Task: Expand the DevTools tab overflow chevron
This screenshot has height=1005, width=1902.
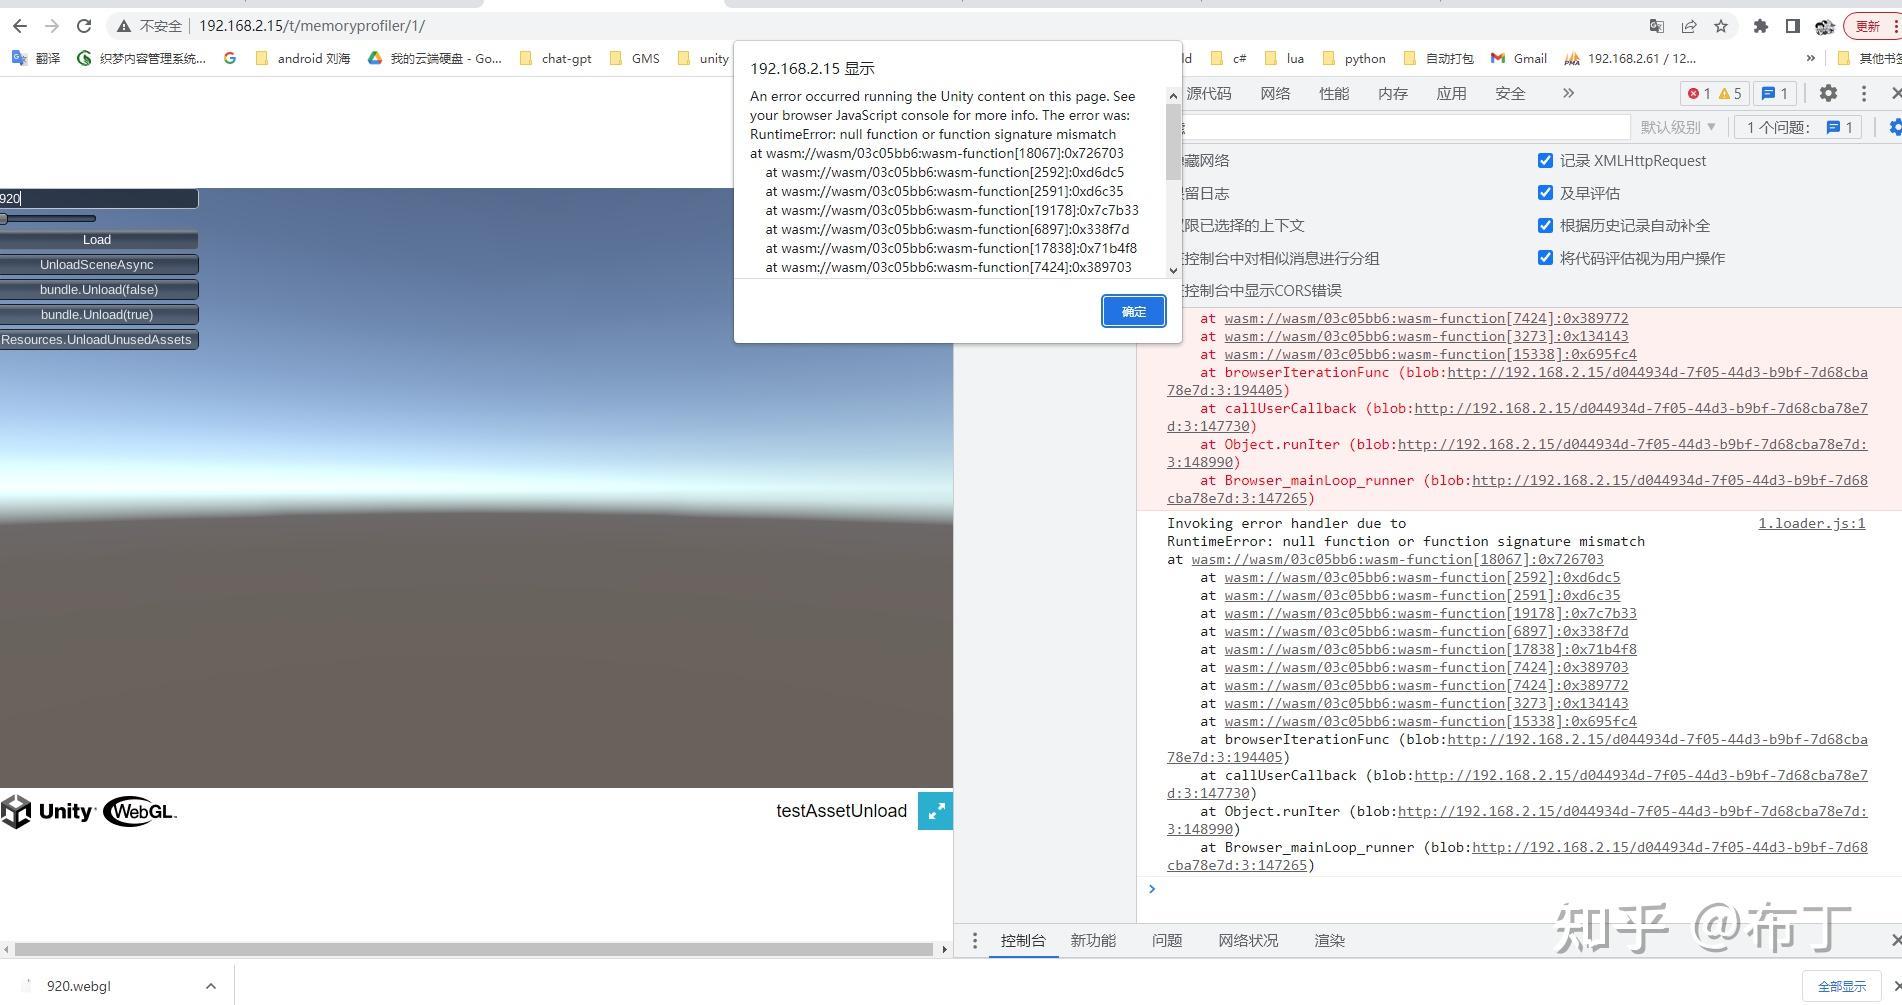Action: tap(1568, 93)
